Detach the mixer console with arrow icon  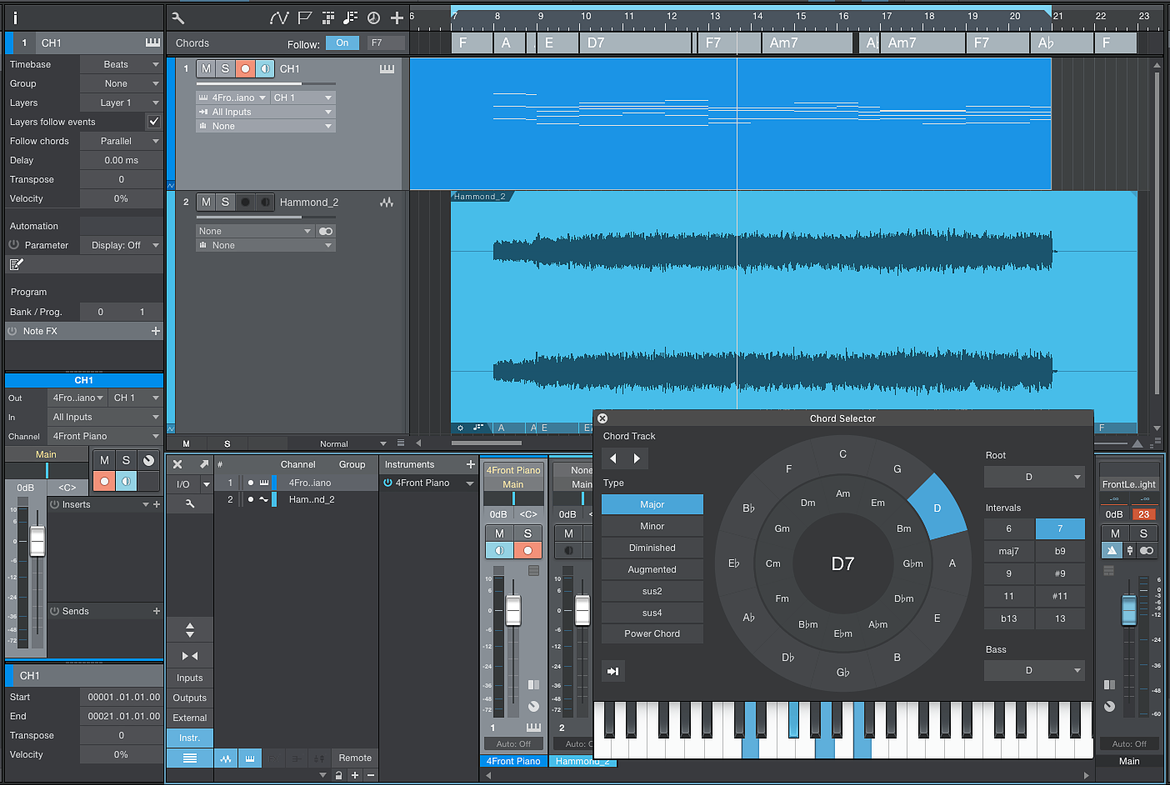pos(204,464)
